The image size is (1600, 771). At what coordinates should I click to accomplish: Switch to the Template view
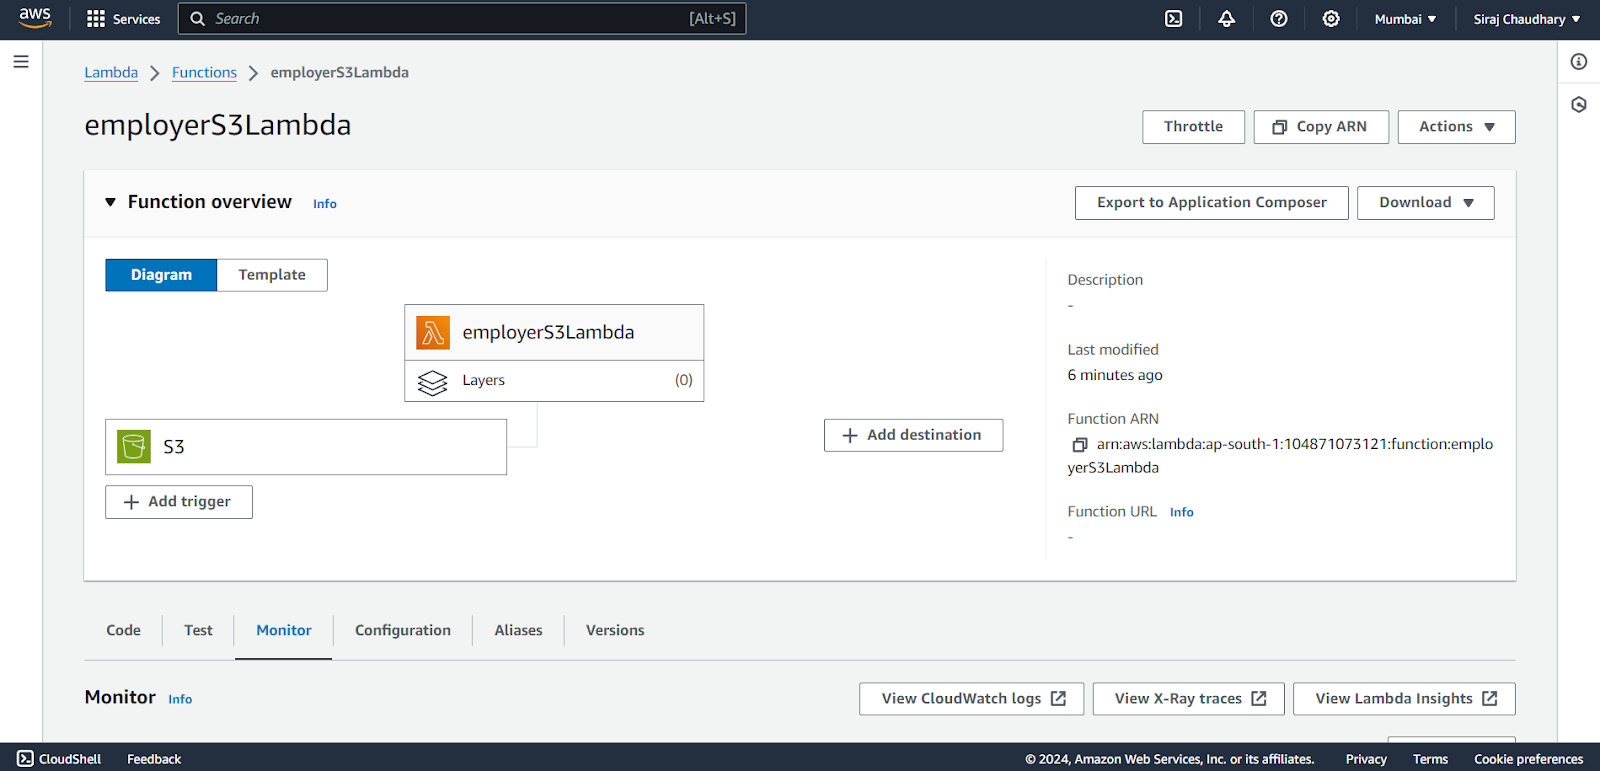pyautogui.click(x=272, y=275)
